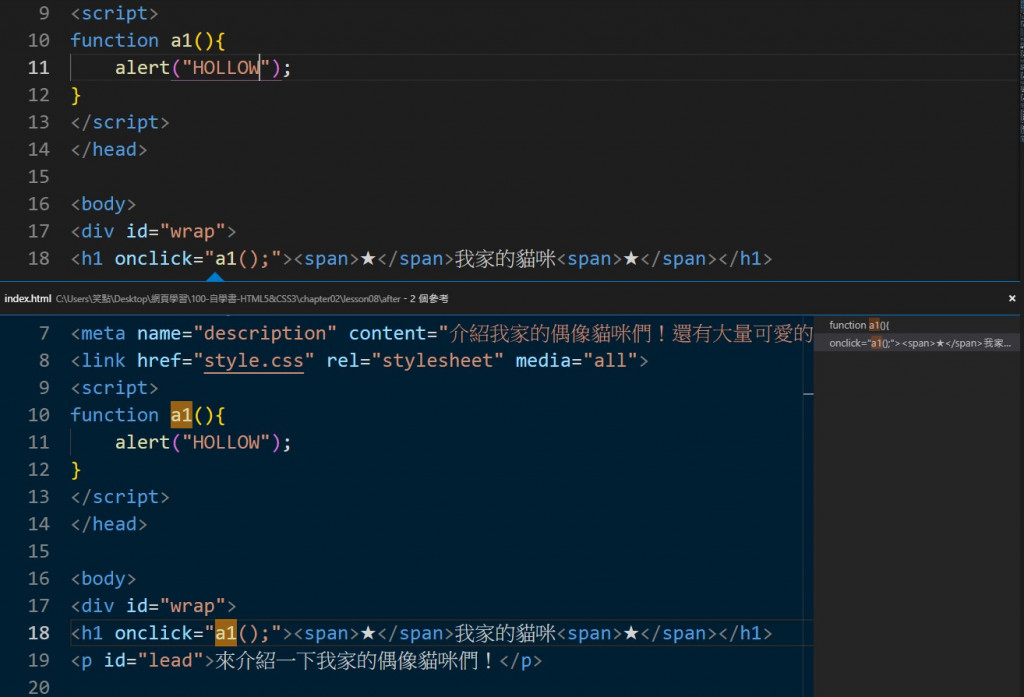Click '</script>' on peek view line 13
Viewport: 1024px width, 697px height.
tap(120, 497)
